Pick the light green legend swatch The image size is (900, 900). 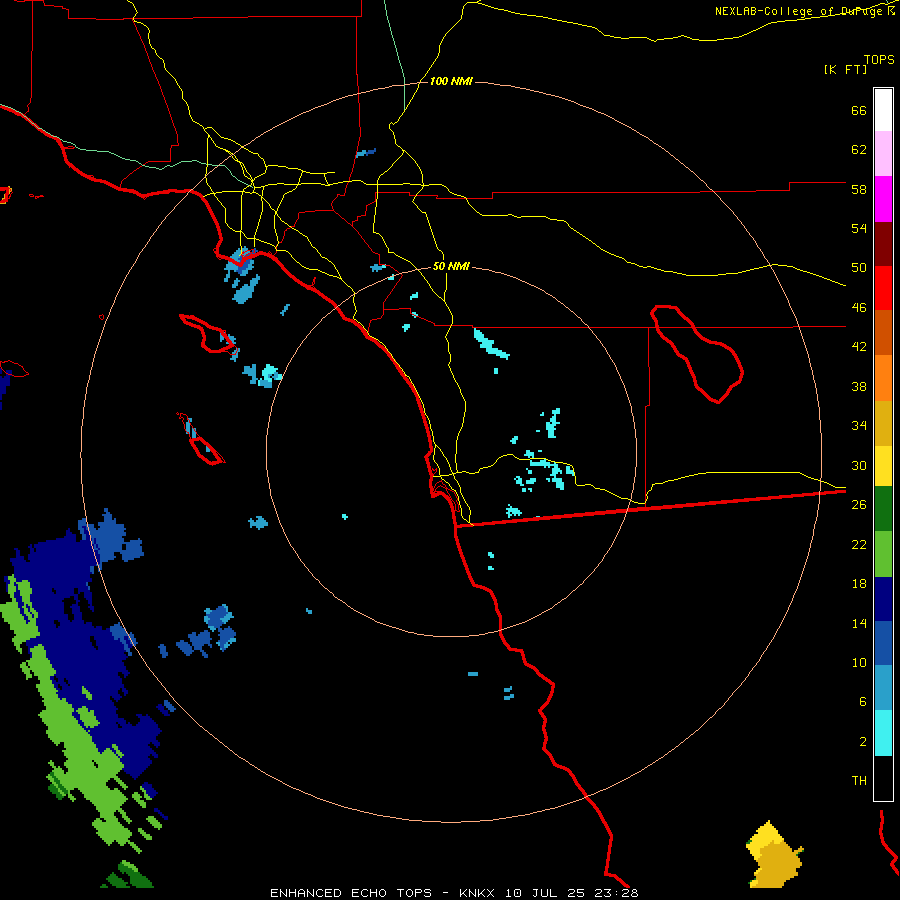(883, 554)
